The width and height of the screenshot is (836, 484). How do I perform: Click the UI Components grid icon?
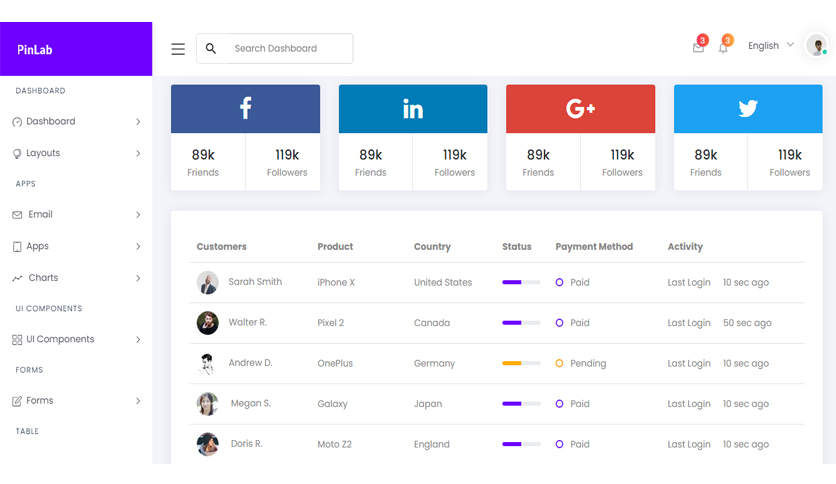[x=17, y=340]
